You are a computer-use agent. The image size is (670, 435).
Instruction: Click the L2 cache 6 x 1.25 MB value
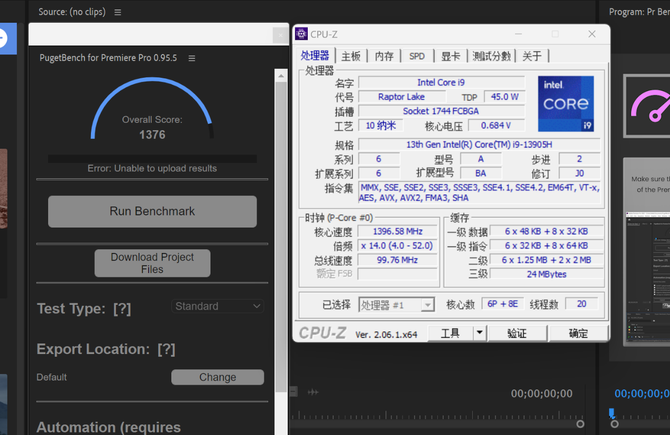pyautogui.click(x=547, y=260)
